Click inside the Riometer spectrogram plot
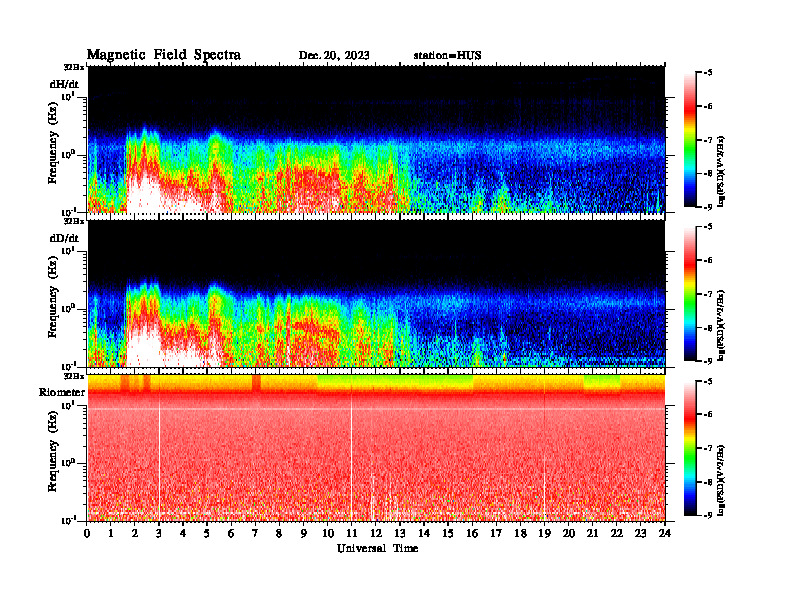This screenshot has height=612, width=792. (x=376, y=448)
